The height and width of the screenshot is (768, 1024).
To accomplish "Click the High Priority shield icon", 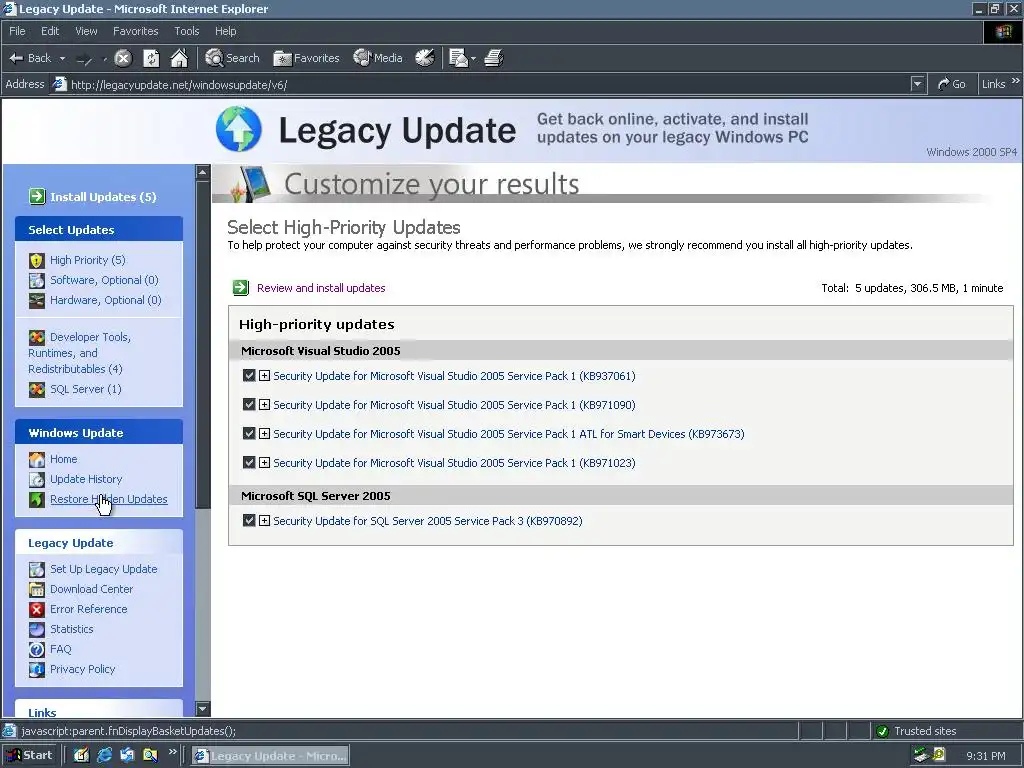I will [x=37, y=261].
